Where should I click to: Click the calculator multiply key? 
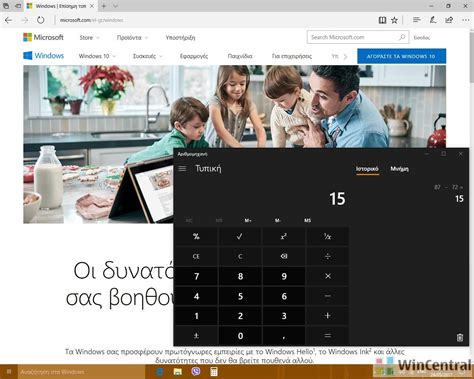pyautogui.click(x=327, y=276)
